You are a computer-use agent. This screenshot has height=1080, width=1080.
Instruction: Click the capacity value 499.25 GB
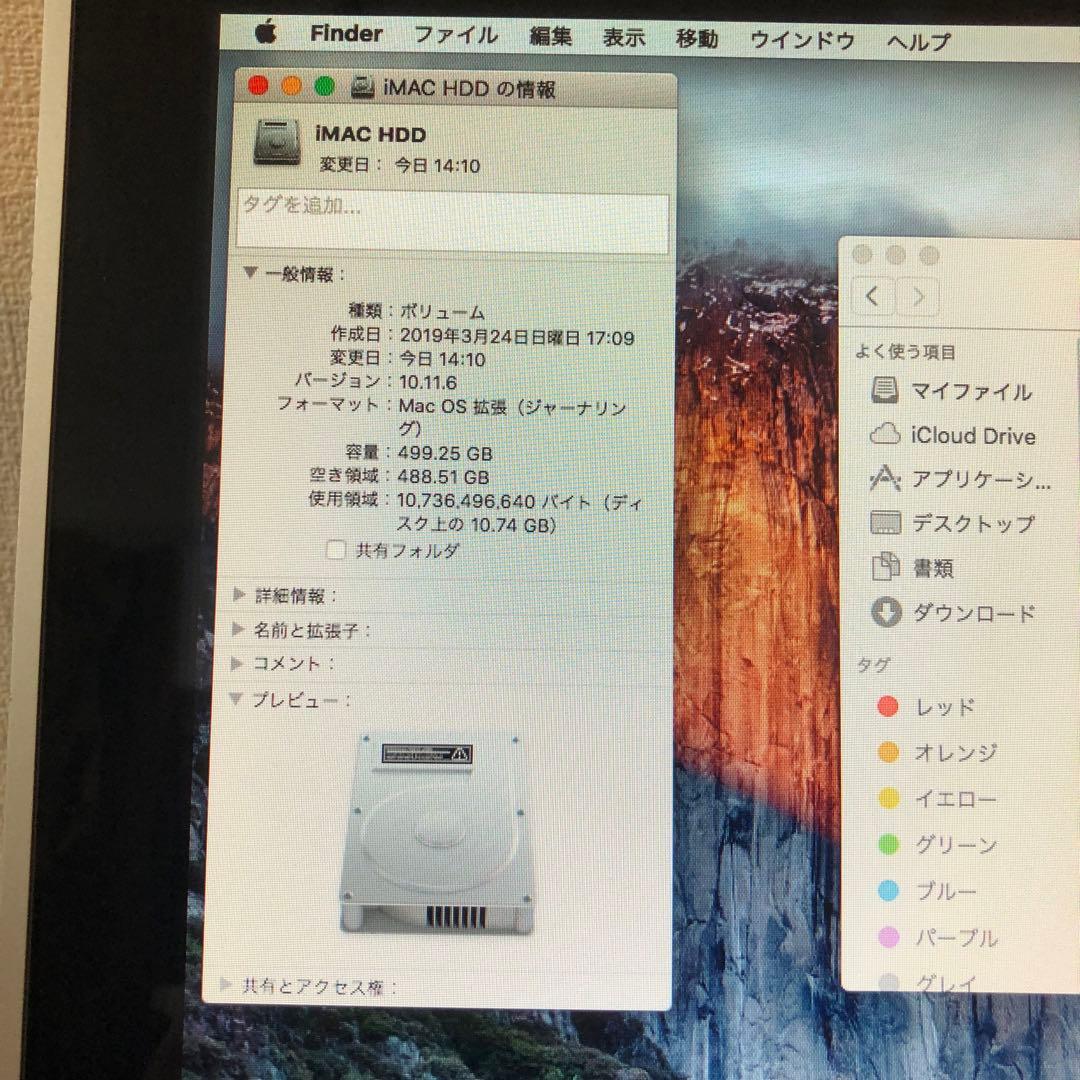pos(445,453)
